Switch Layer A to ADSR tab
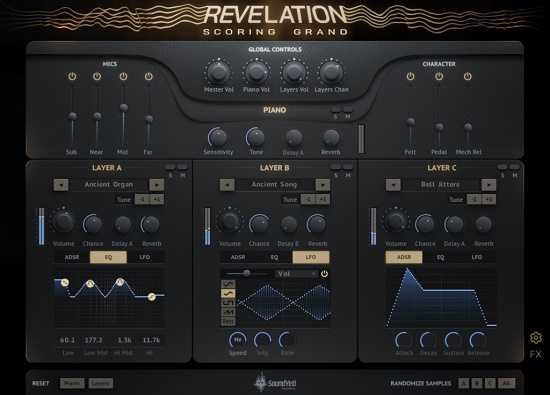Image resolution: width=550 pixels, height=395 pixels. pos(72,257)
